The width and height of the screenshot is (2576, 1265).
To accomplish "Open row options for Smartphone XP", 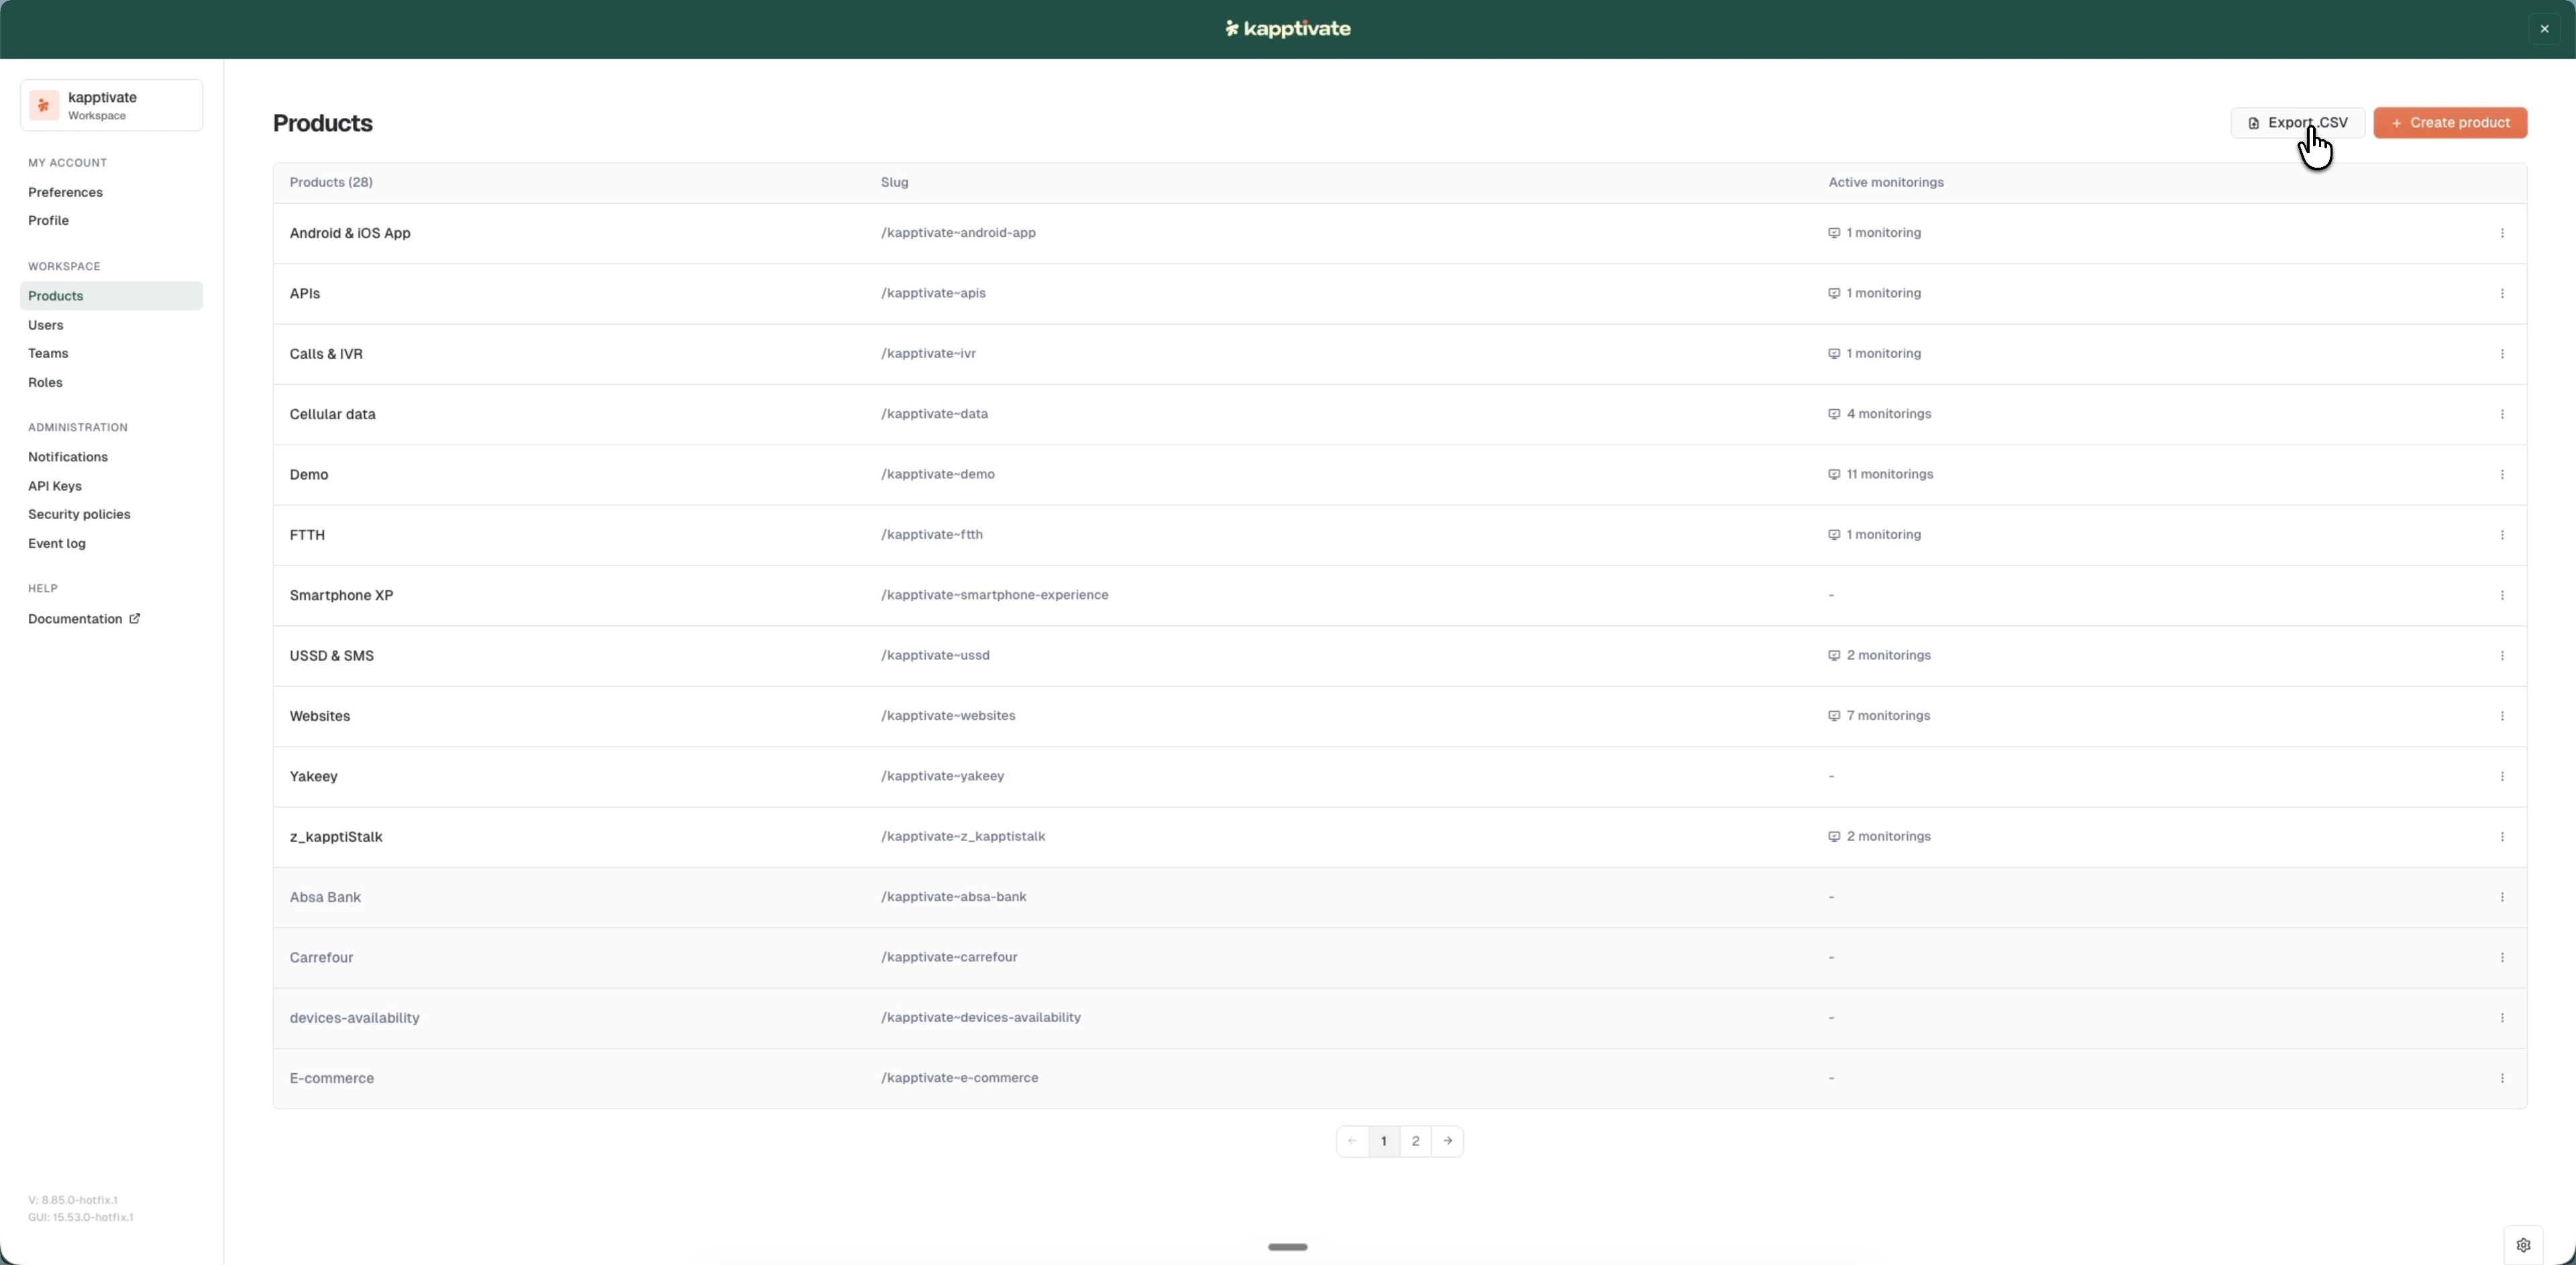I will [2502, 595].
